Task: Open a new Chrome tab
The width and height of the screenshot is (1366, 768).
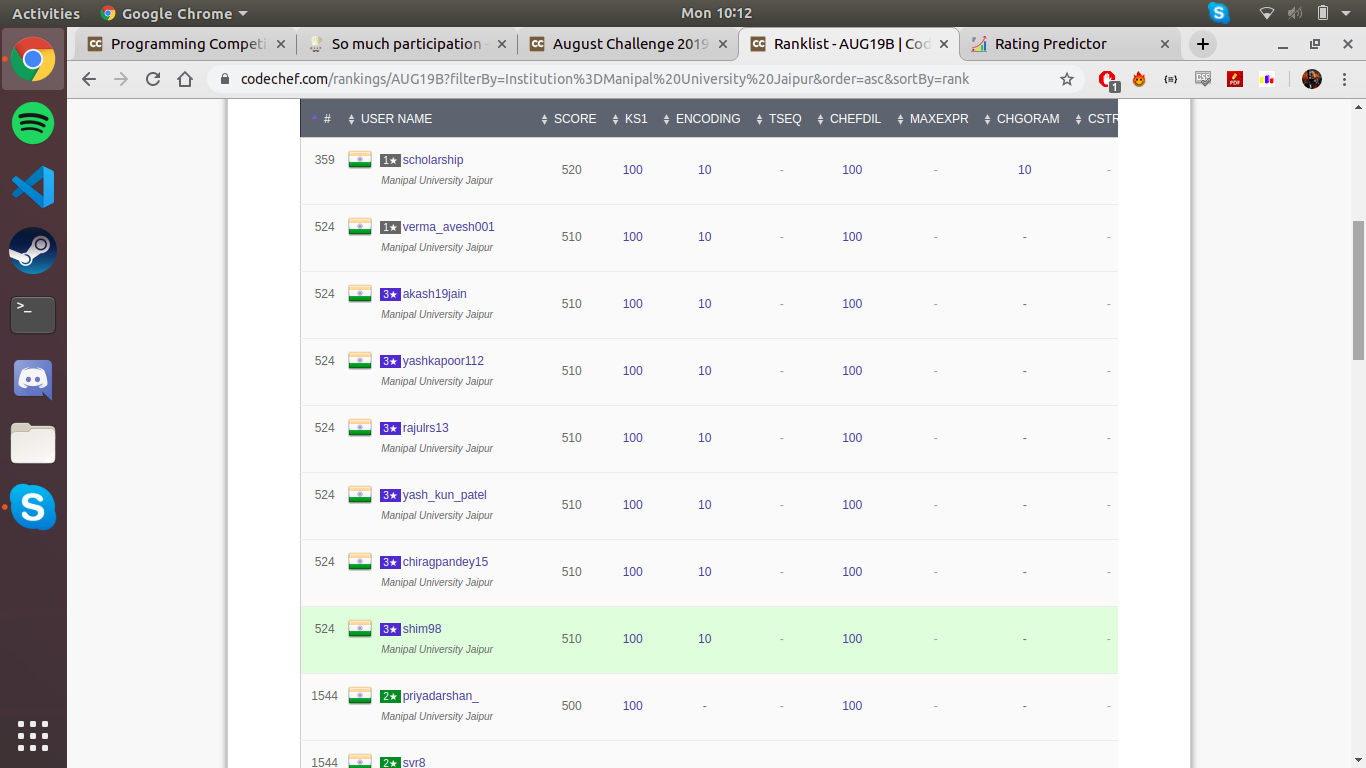Action: (1203, 44)
